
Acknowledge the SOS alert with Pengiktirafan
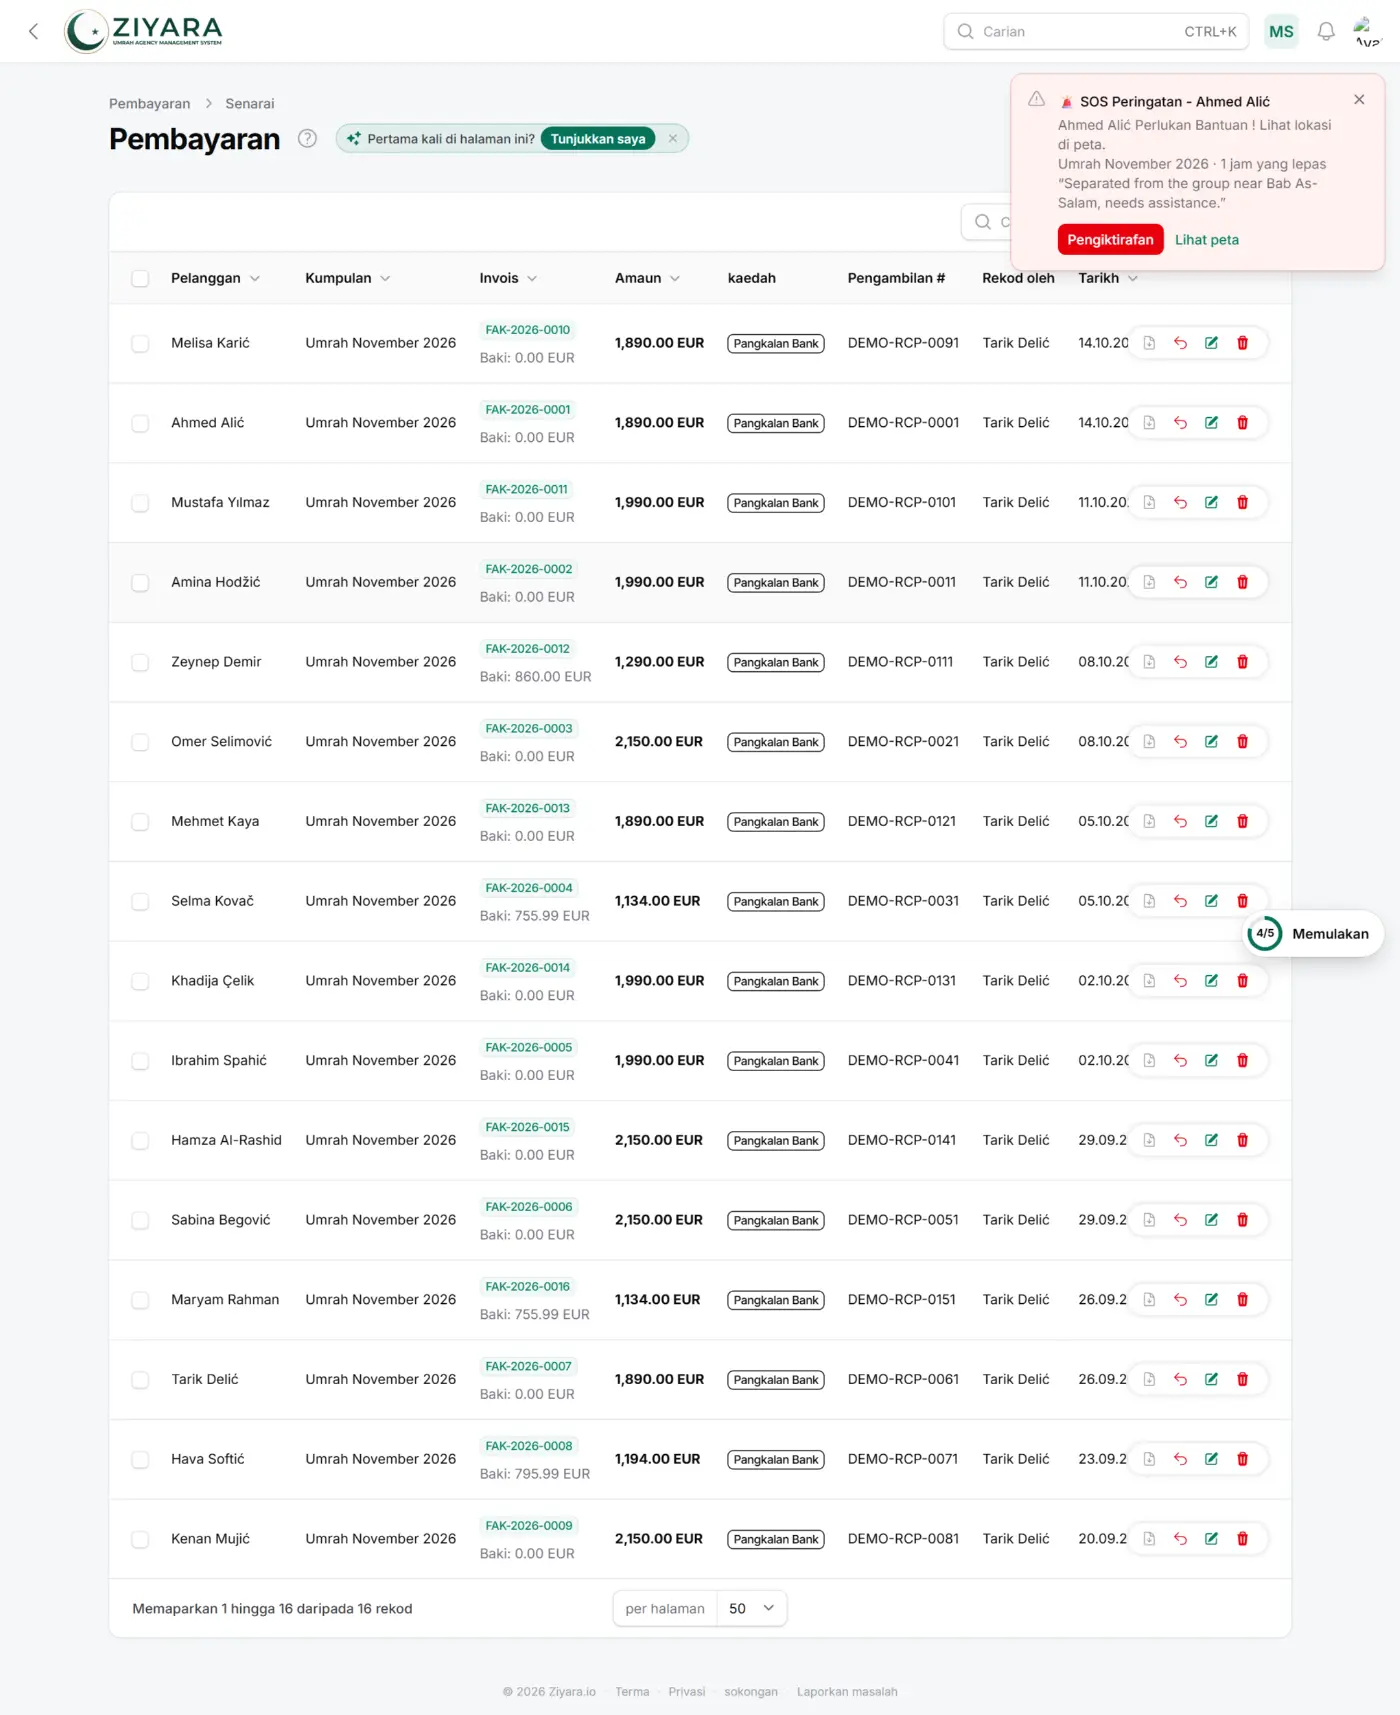(x=1110, y=240)
